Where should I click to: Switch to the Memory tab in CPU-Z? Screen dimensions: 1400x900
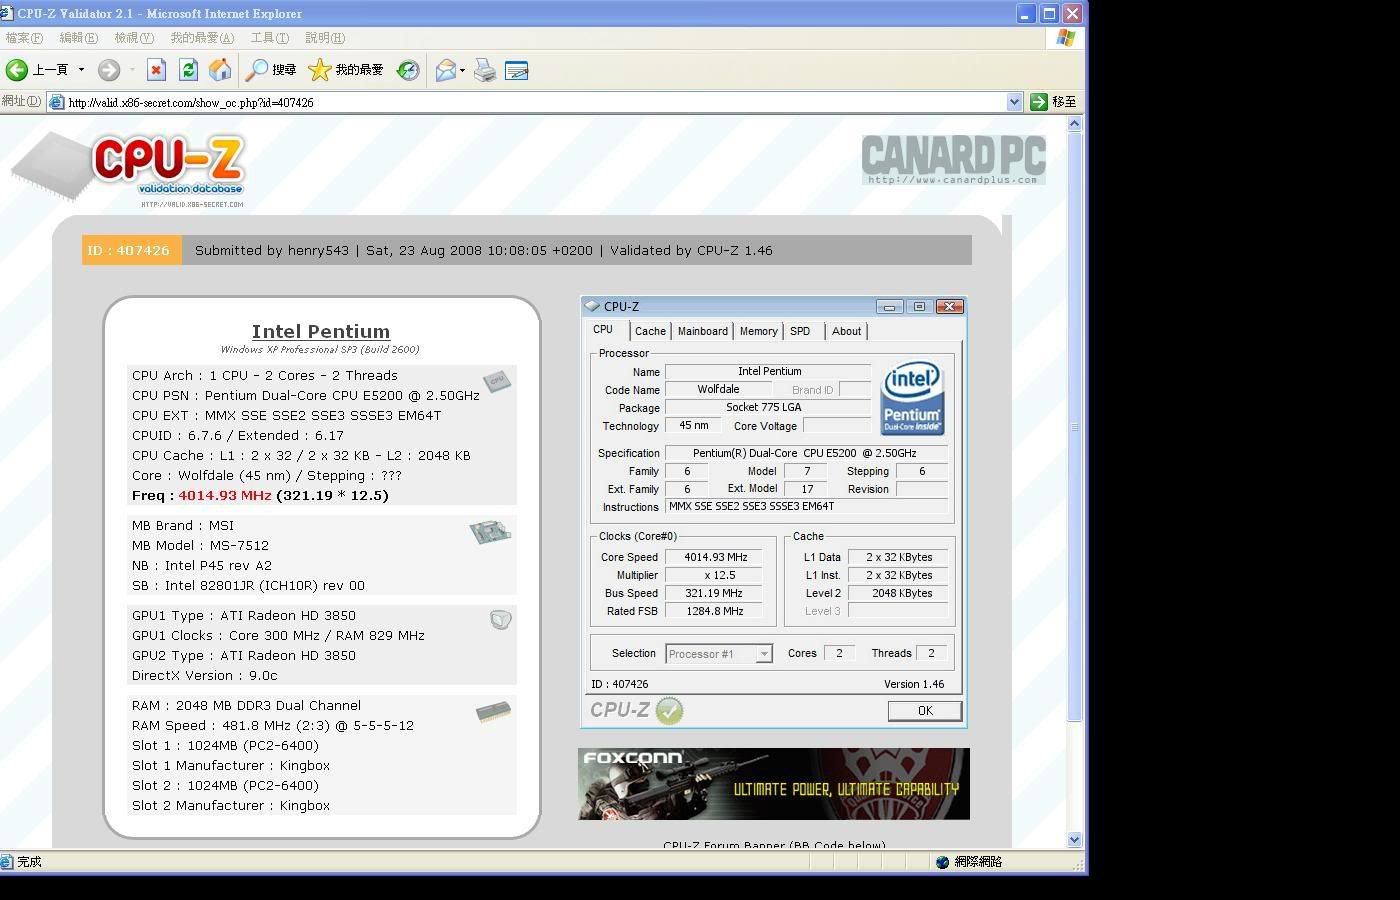759,331
